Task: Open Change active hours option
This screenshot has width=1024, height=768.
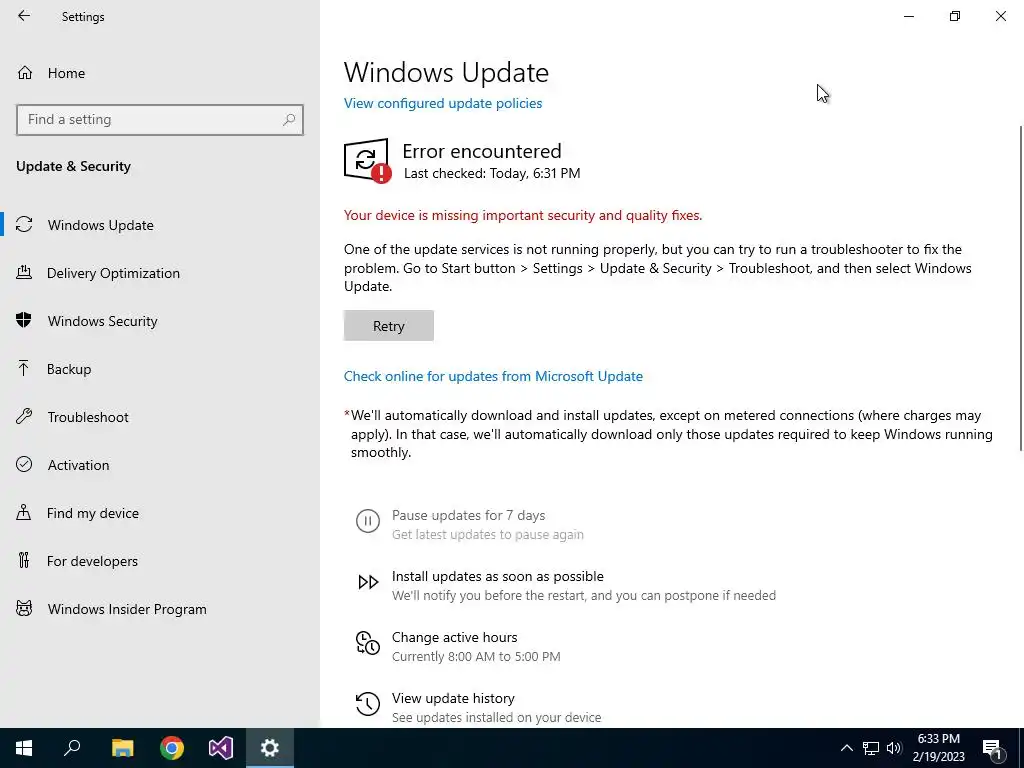Action: coord(455,637)
